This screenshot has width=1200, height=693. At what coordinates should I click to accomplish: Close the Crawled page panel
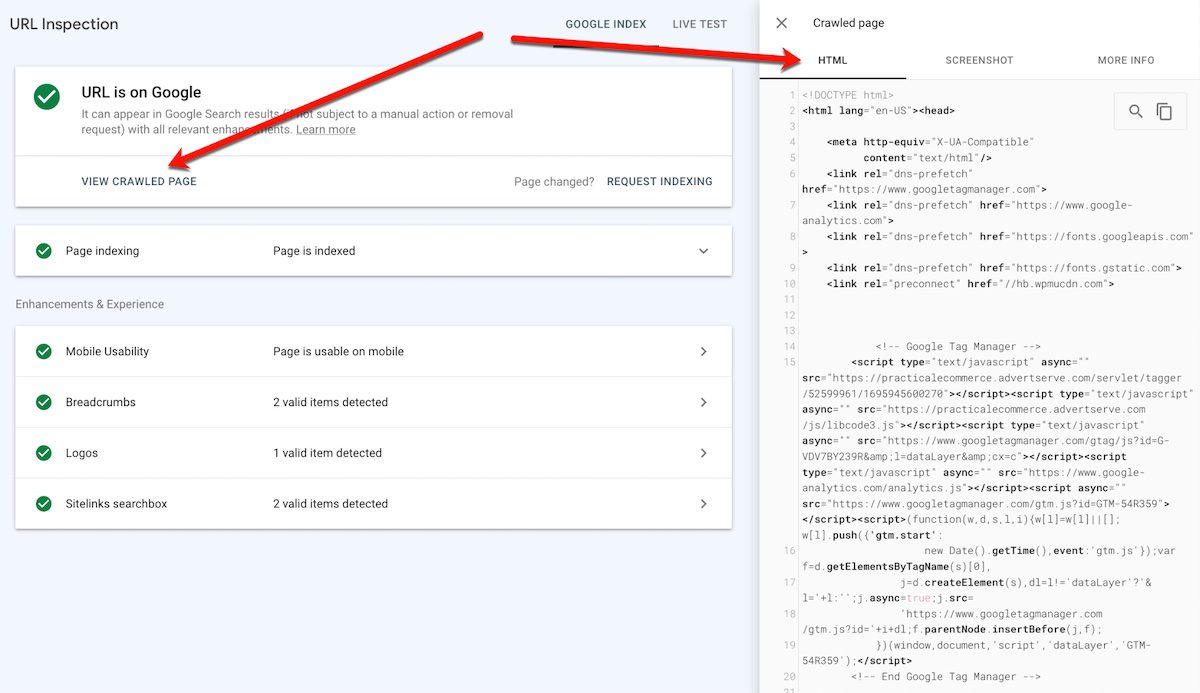click(782, 23)
